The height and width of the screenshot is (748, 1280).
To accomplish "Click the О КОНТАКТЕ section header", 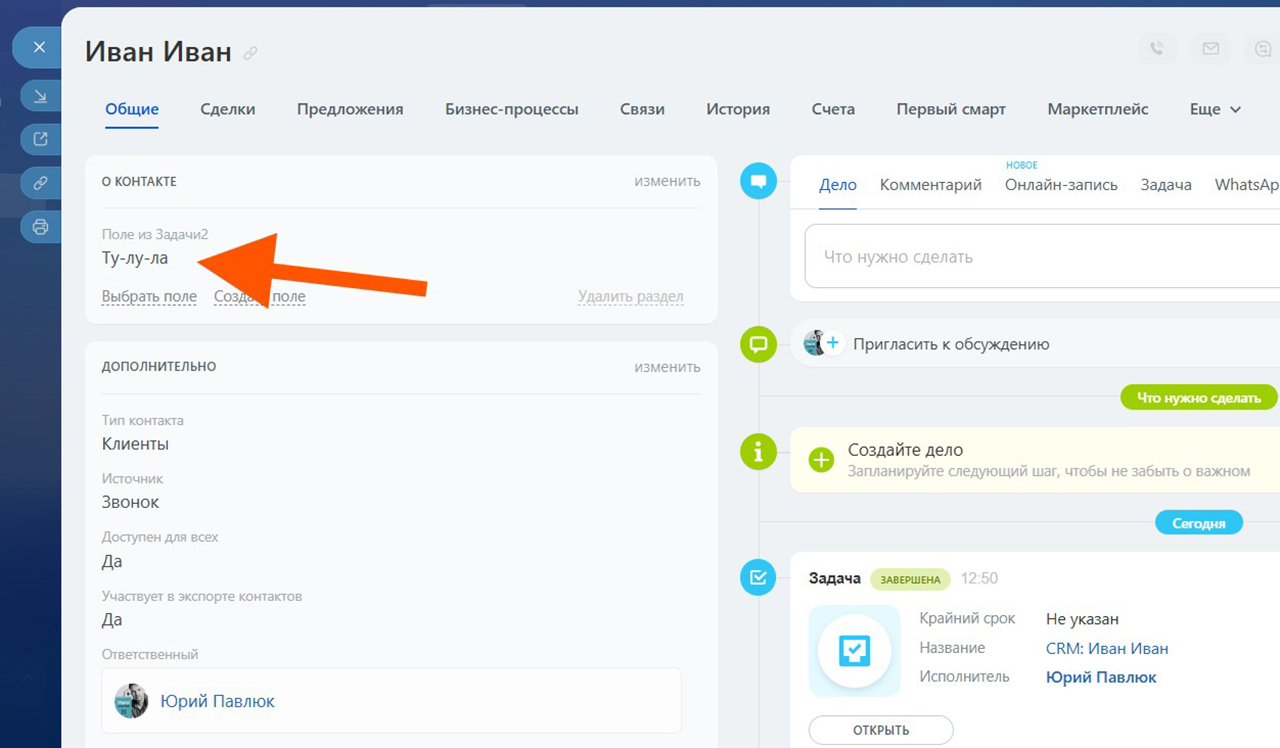I will point(139,182).
